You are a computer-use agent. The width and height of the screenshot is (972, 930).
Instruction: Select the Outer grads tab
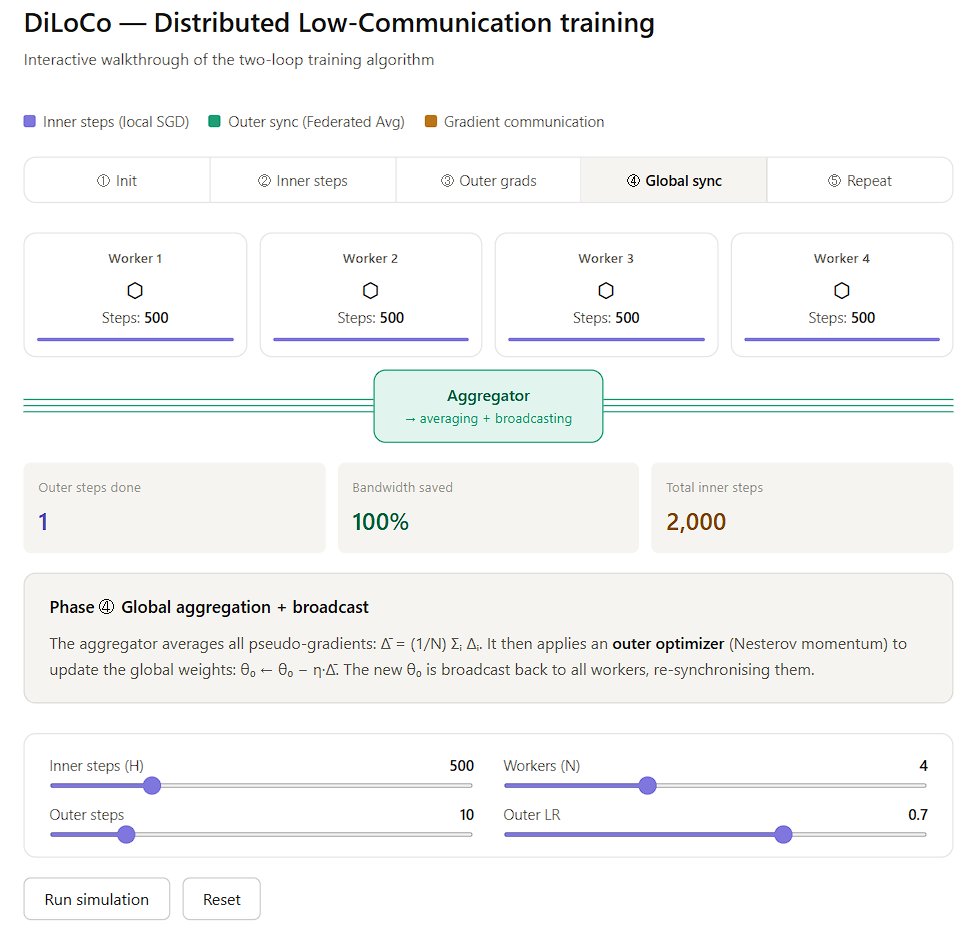[x=488, y=180]
